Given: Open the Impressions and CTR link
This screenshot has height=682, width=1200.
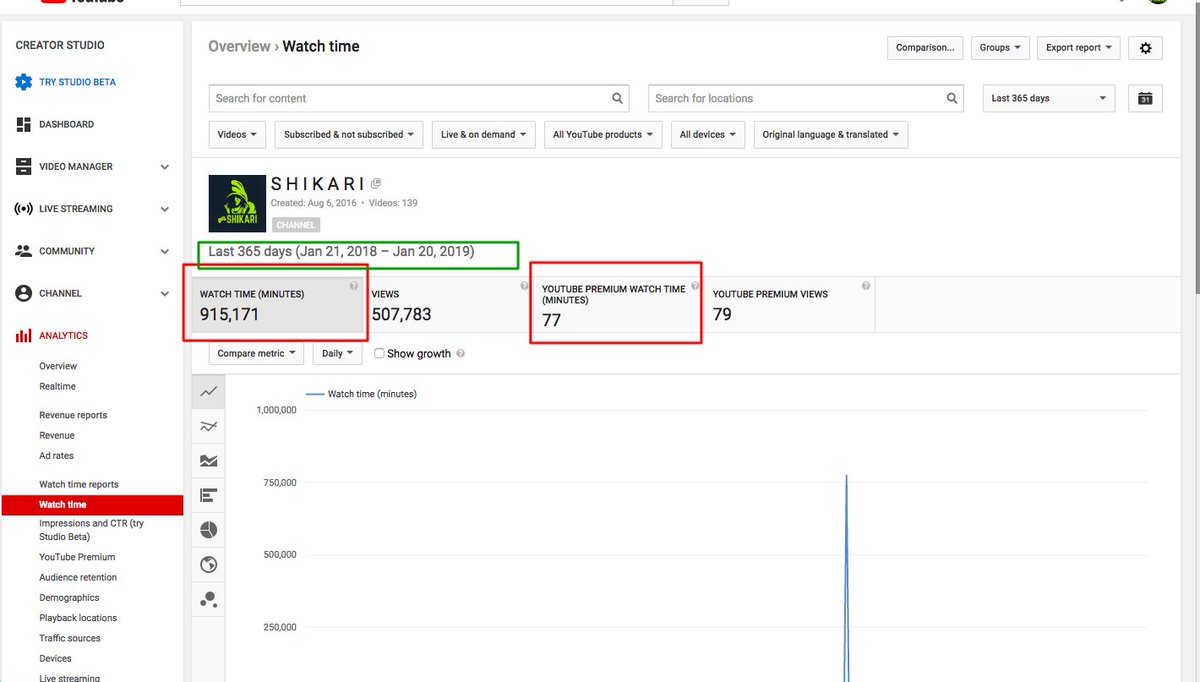Looking at the screenshot, I should pos(91,530).
